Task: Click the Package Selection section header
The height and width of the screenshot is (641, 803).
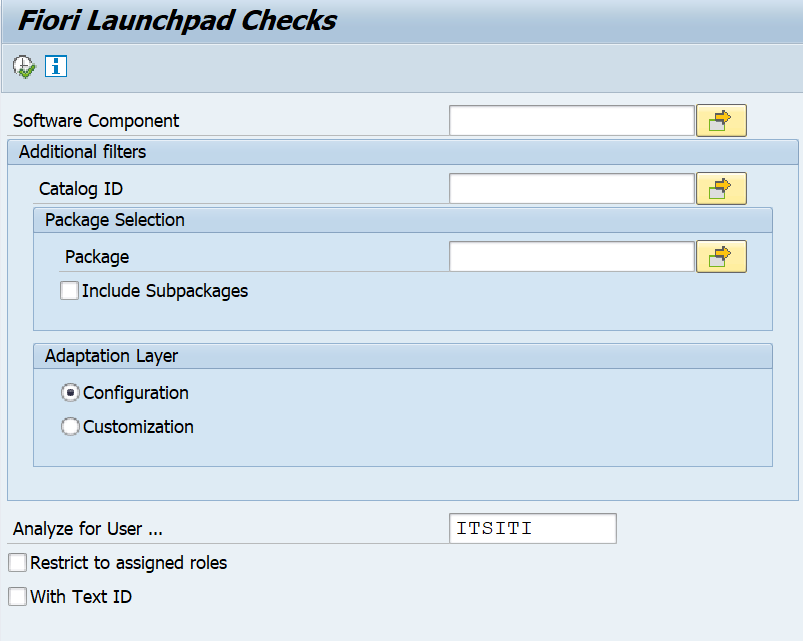Action: click(x=114, y=220)
